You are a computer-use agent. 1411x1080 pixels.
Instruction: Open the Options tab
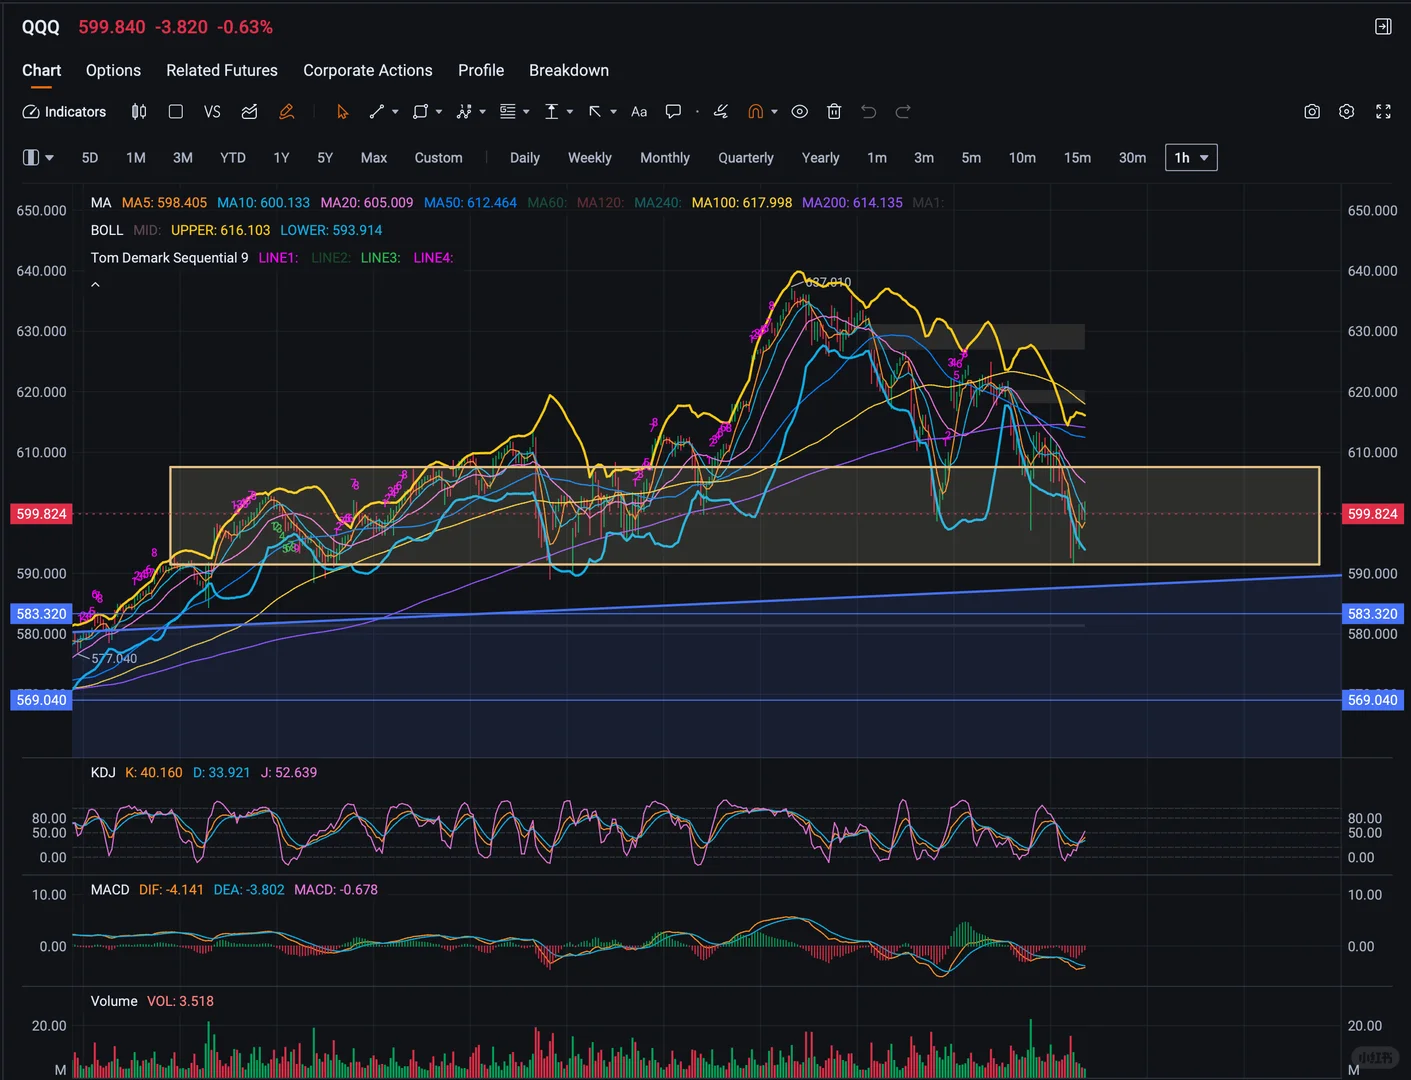(113, 70)
